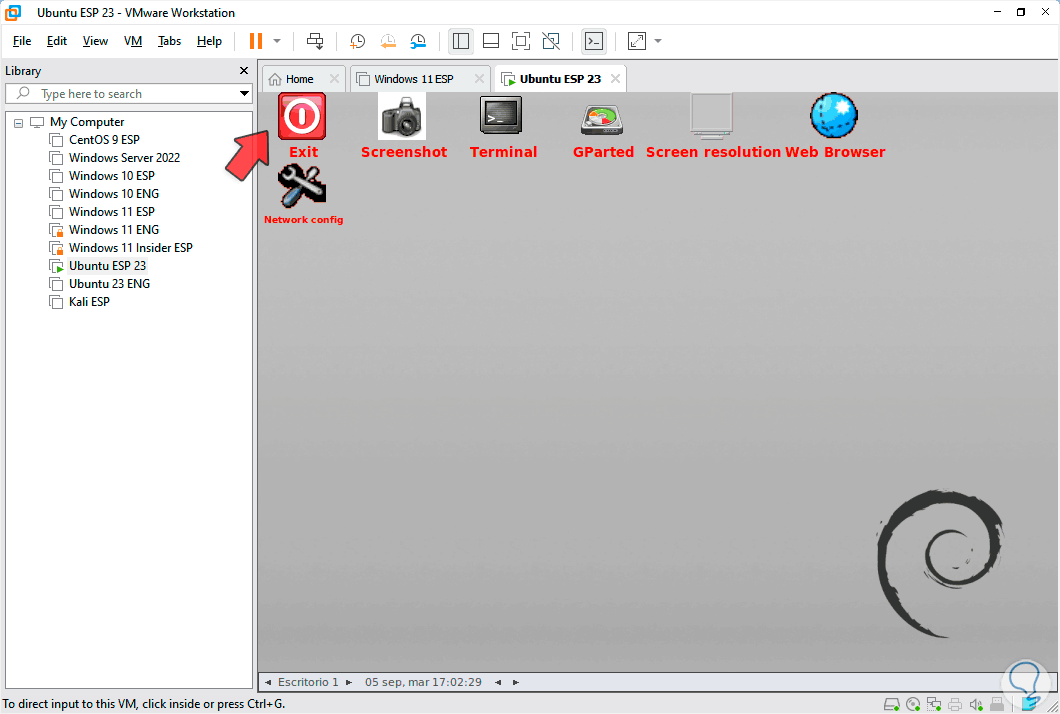Select the Ubuntu ESP 23 tab
The width and height of the screenshot is (1060, 714).
tap(560, 79)
